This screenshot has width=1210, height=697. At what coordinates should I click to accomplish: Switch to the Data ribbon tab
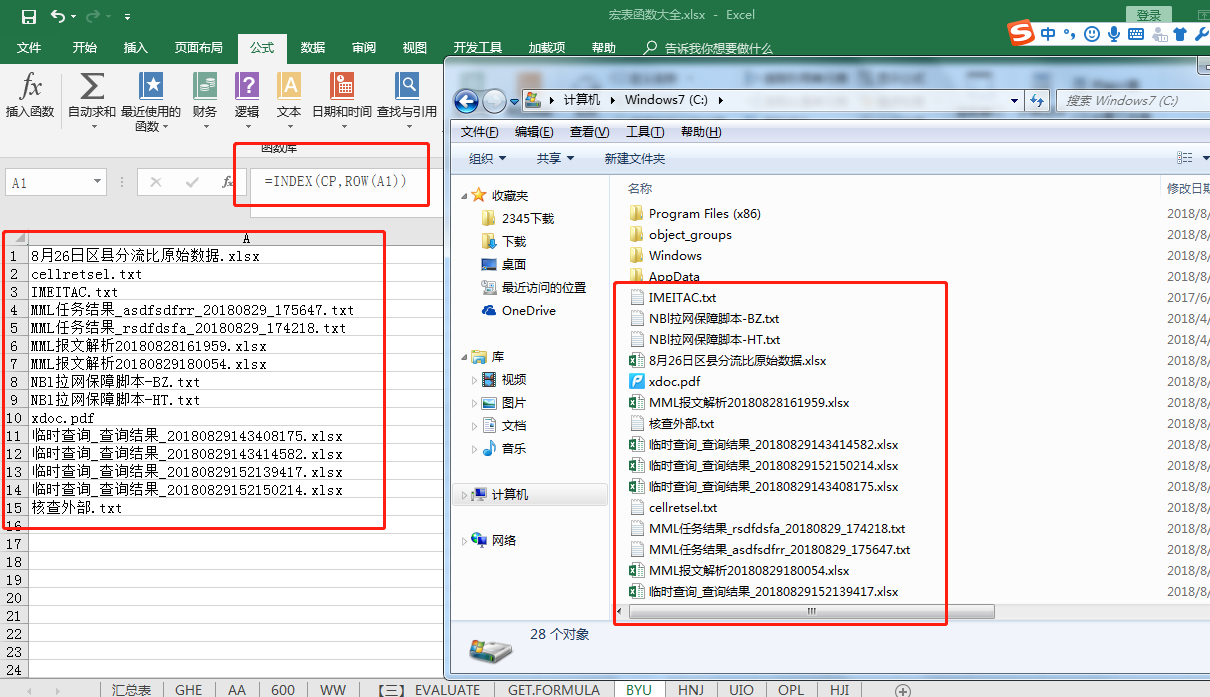[x=313, y=48]
